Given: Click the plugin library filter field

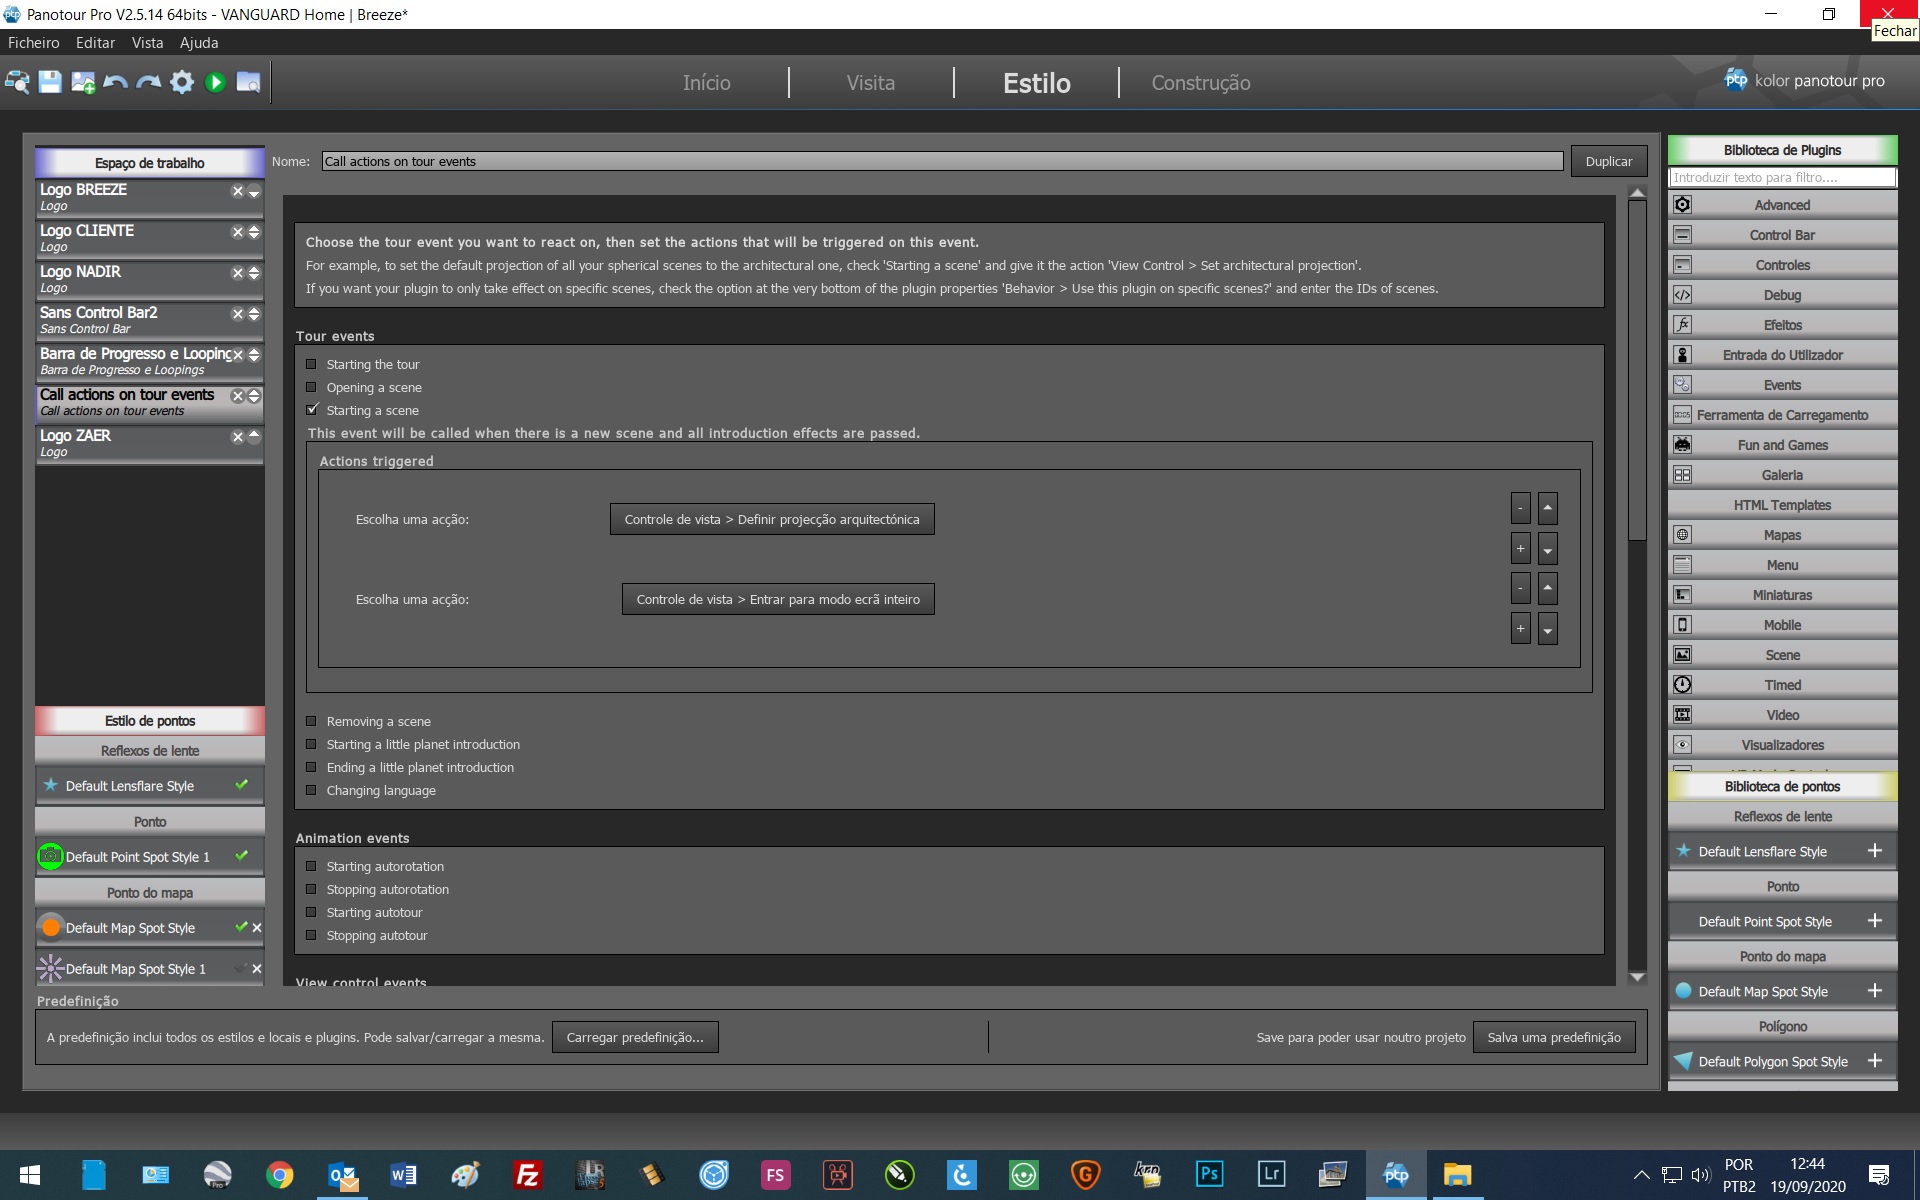Looking at the screenshot, I should point(1782,177).
